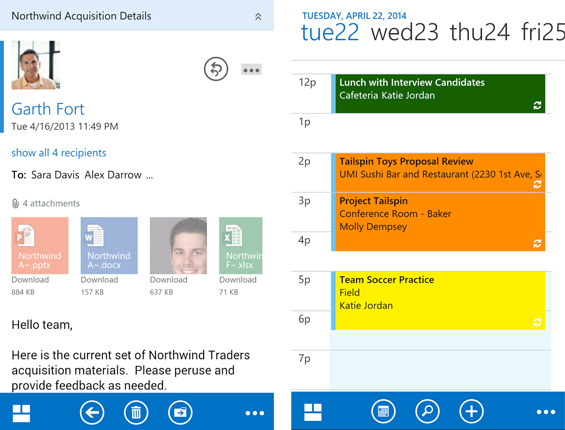Expand the calendar bottom bar's ellipsis menu

point(546,412)
